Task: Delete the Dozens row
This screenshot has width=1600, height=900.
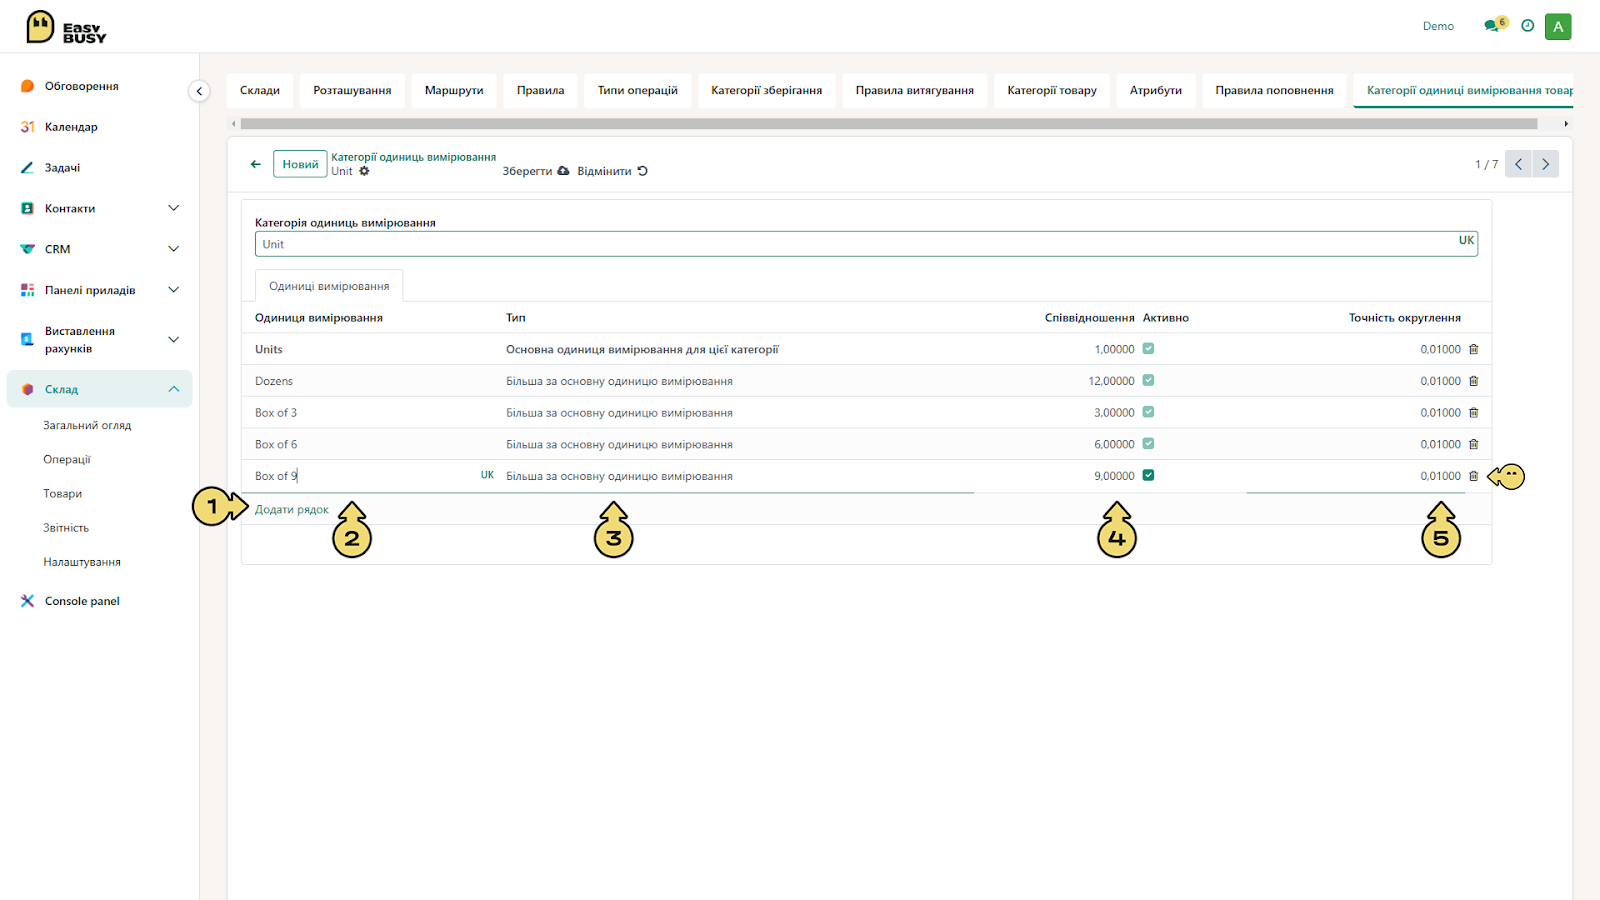Action: [x=1473, y=381]
